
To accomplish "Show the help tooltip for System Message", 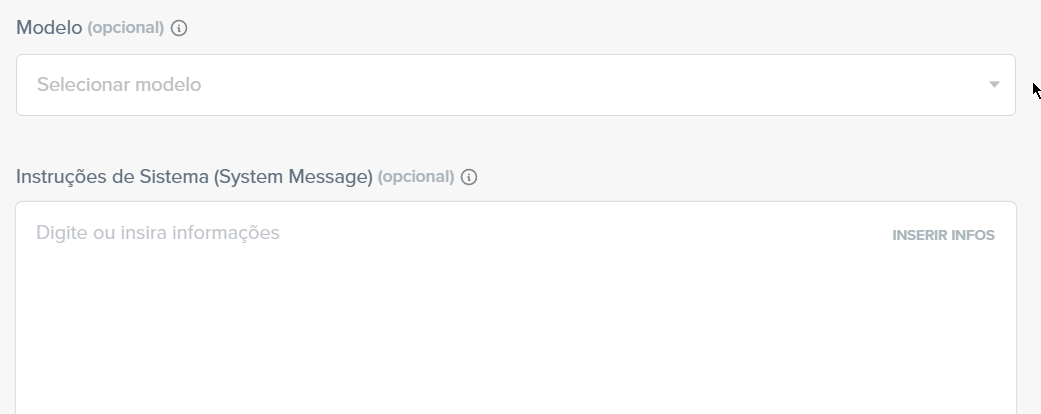I will point(469,177).
